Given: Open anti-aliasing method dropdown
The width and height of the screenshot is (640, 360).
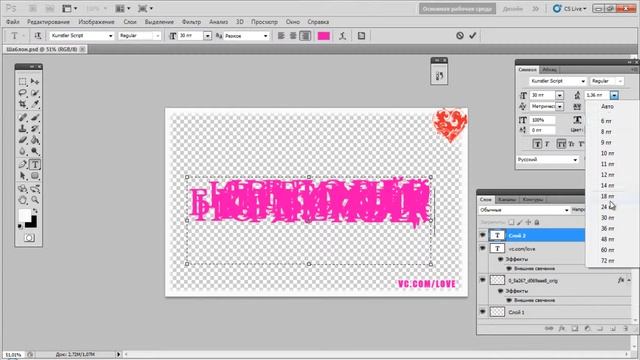Looking at the screenshot, I should (x=266, y=36).
